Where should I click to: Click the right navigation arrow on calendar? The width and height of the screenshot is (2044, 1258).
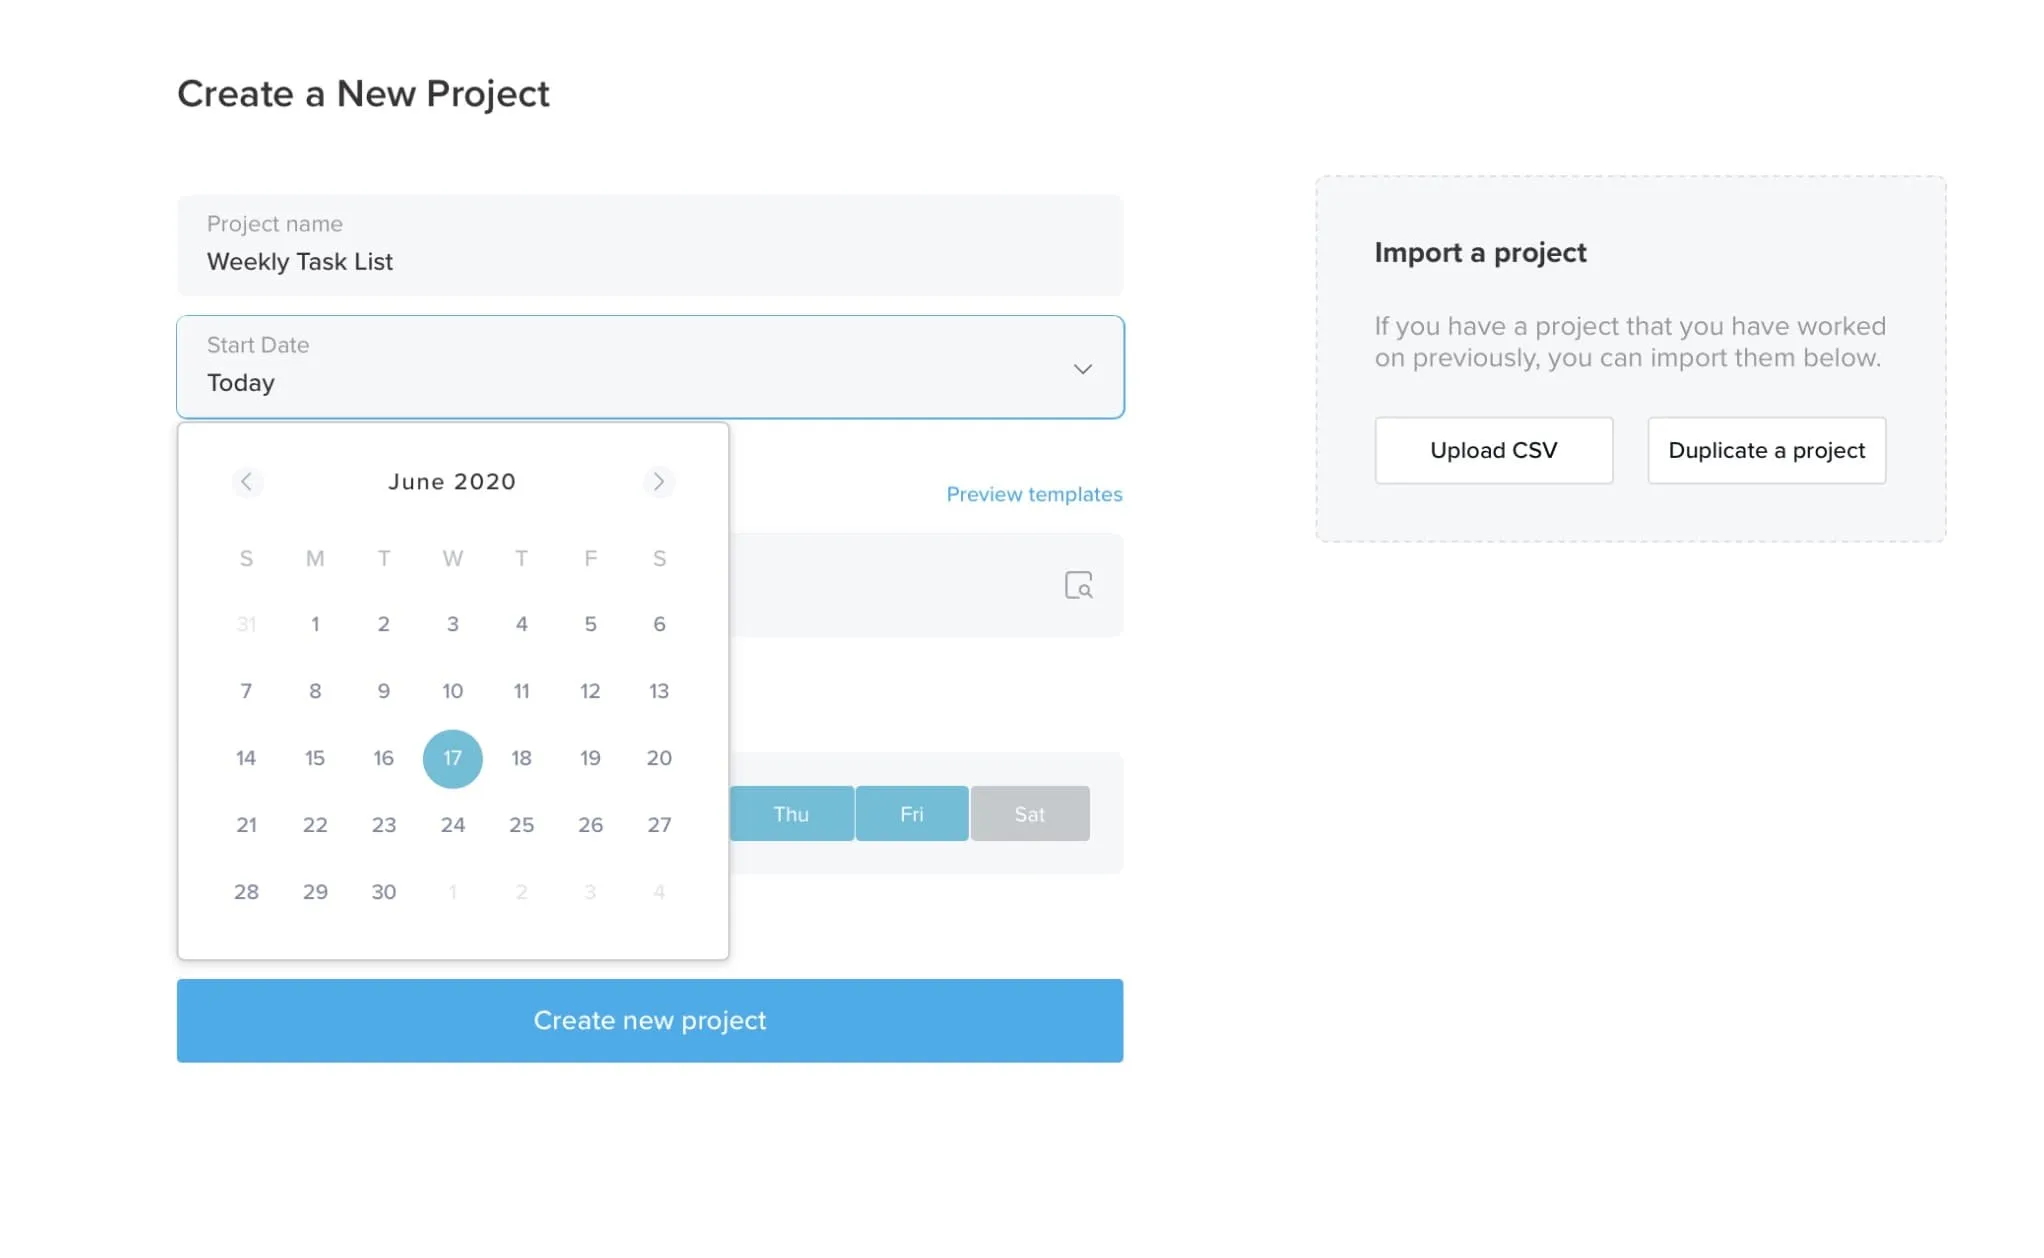point(660,480)
